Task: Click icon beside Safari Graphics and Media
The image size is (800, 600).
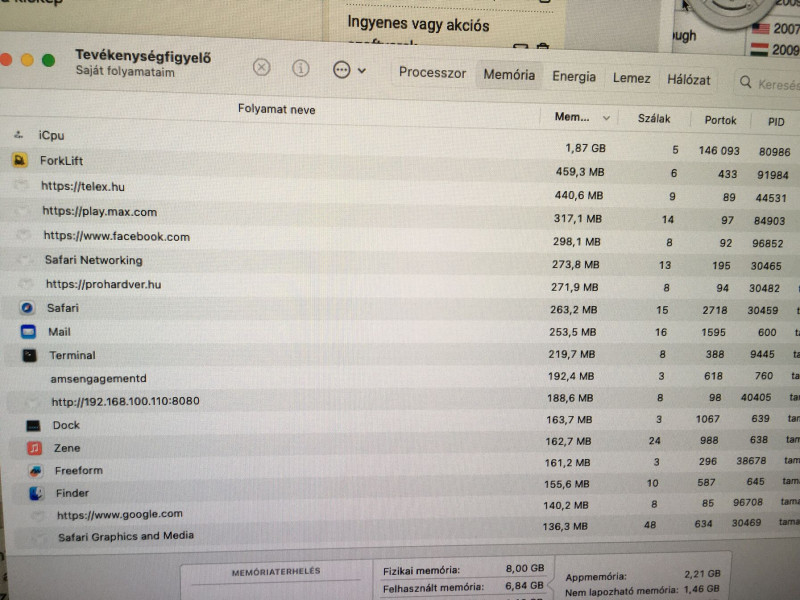Action: (x=38, y=537)
